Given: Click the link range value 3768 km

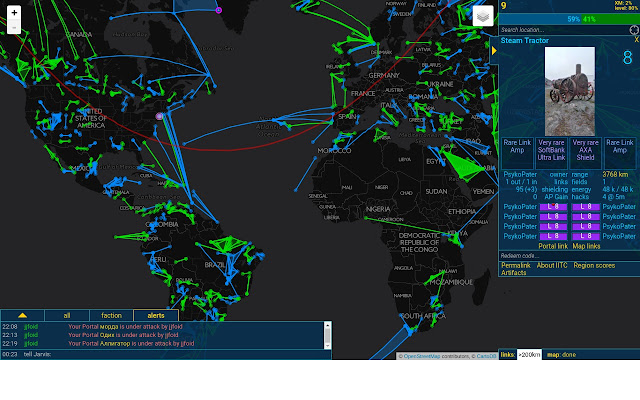Looking at the screenshot, I should coord(615,174).
